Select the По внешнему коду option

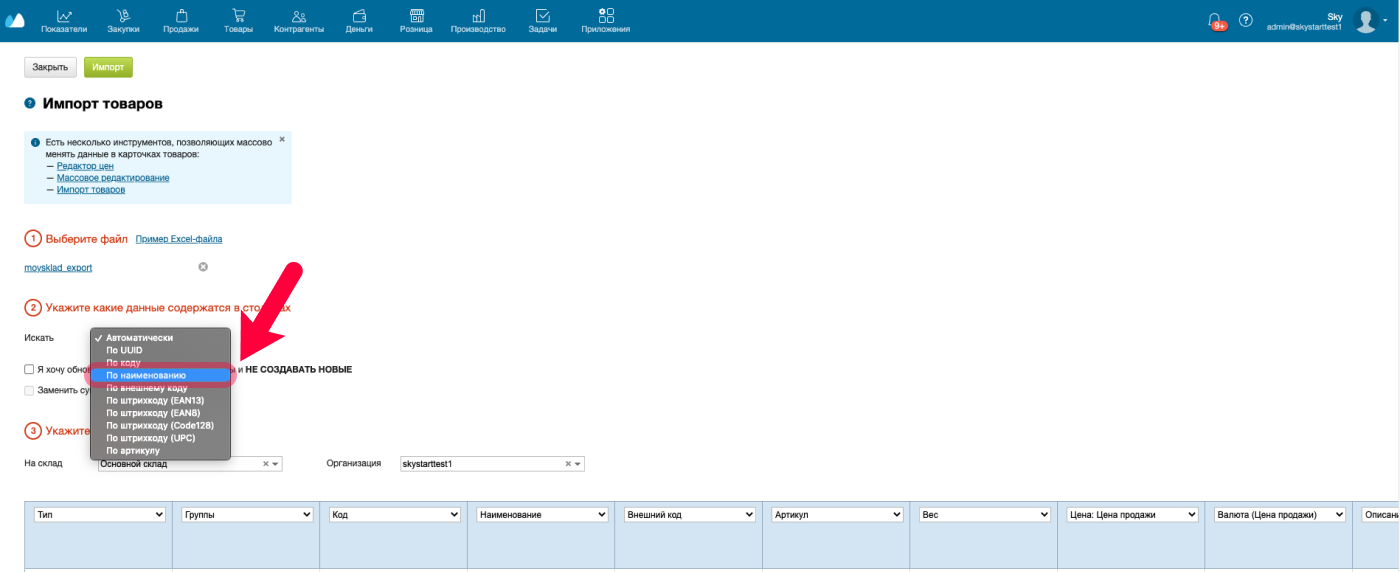[x=161, y=388]
